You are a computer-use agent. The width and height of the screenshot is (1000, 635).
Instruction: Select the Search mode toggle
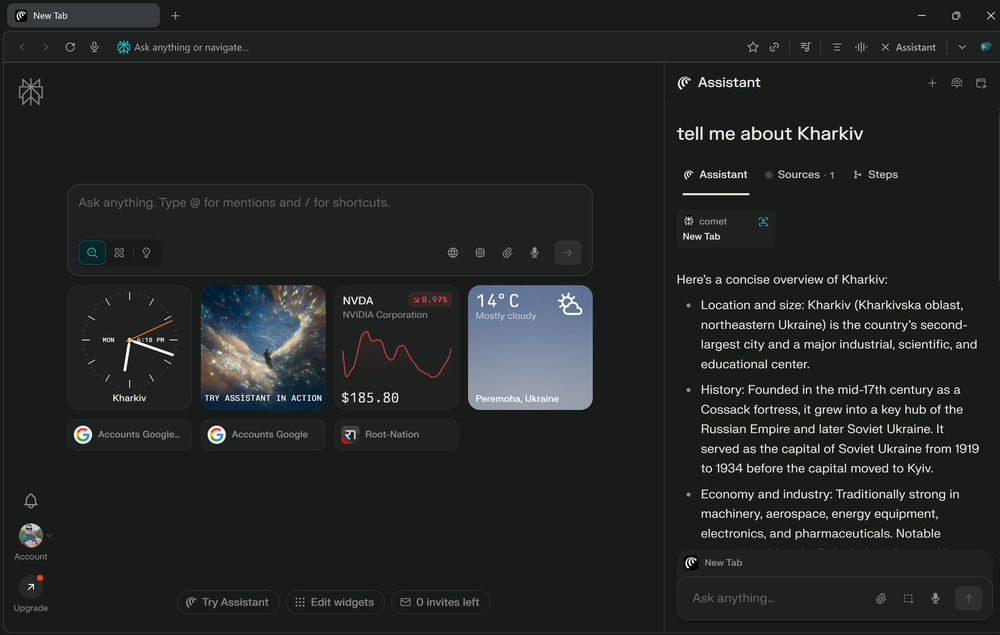point(92,252)
